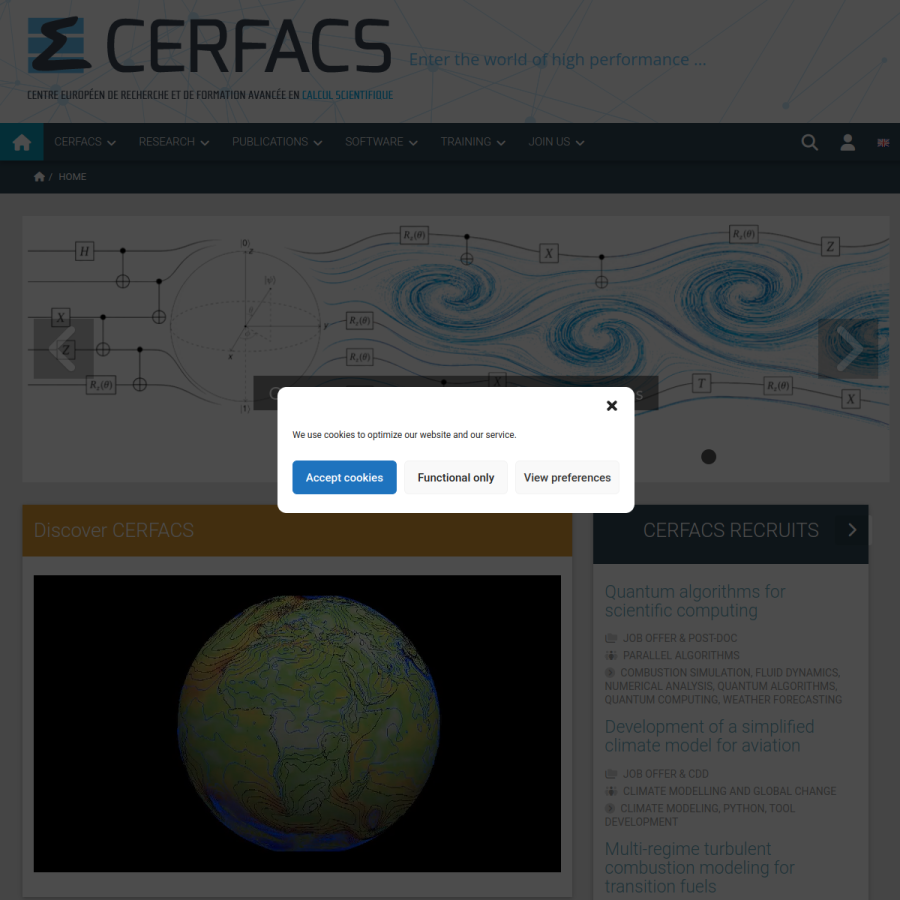Close the cookie dialog with X
This screenshot has width=900, height=900.
pos(612,406)
